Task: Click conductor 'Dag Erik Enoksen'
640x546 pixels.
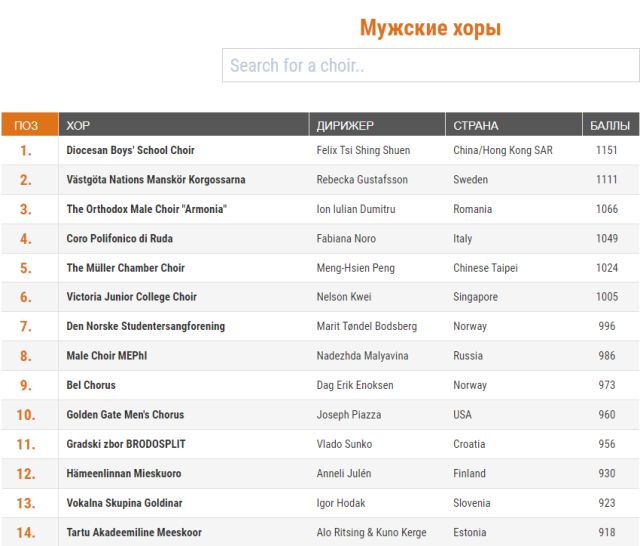Action: pos(355,385)
